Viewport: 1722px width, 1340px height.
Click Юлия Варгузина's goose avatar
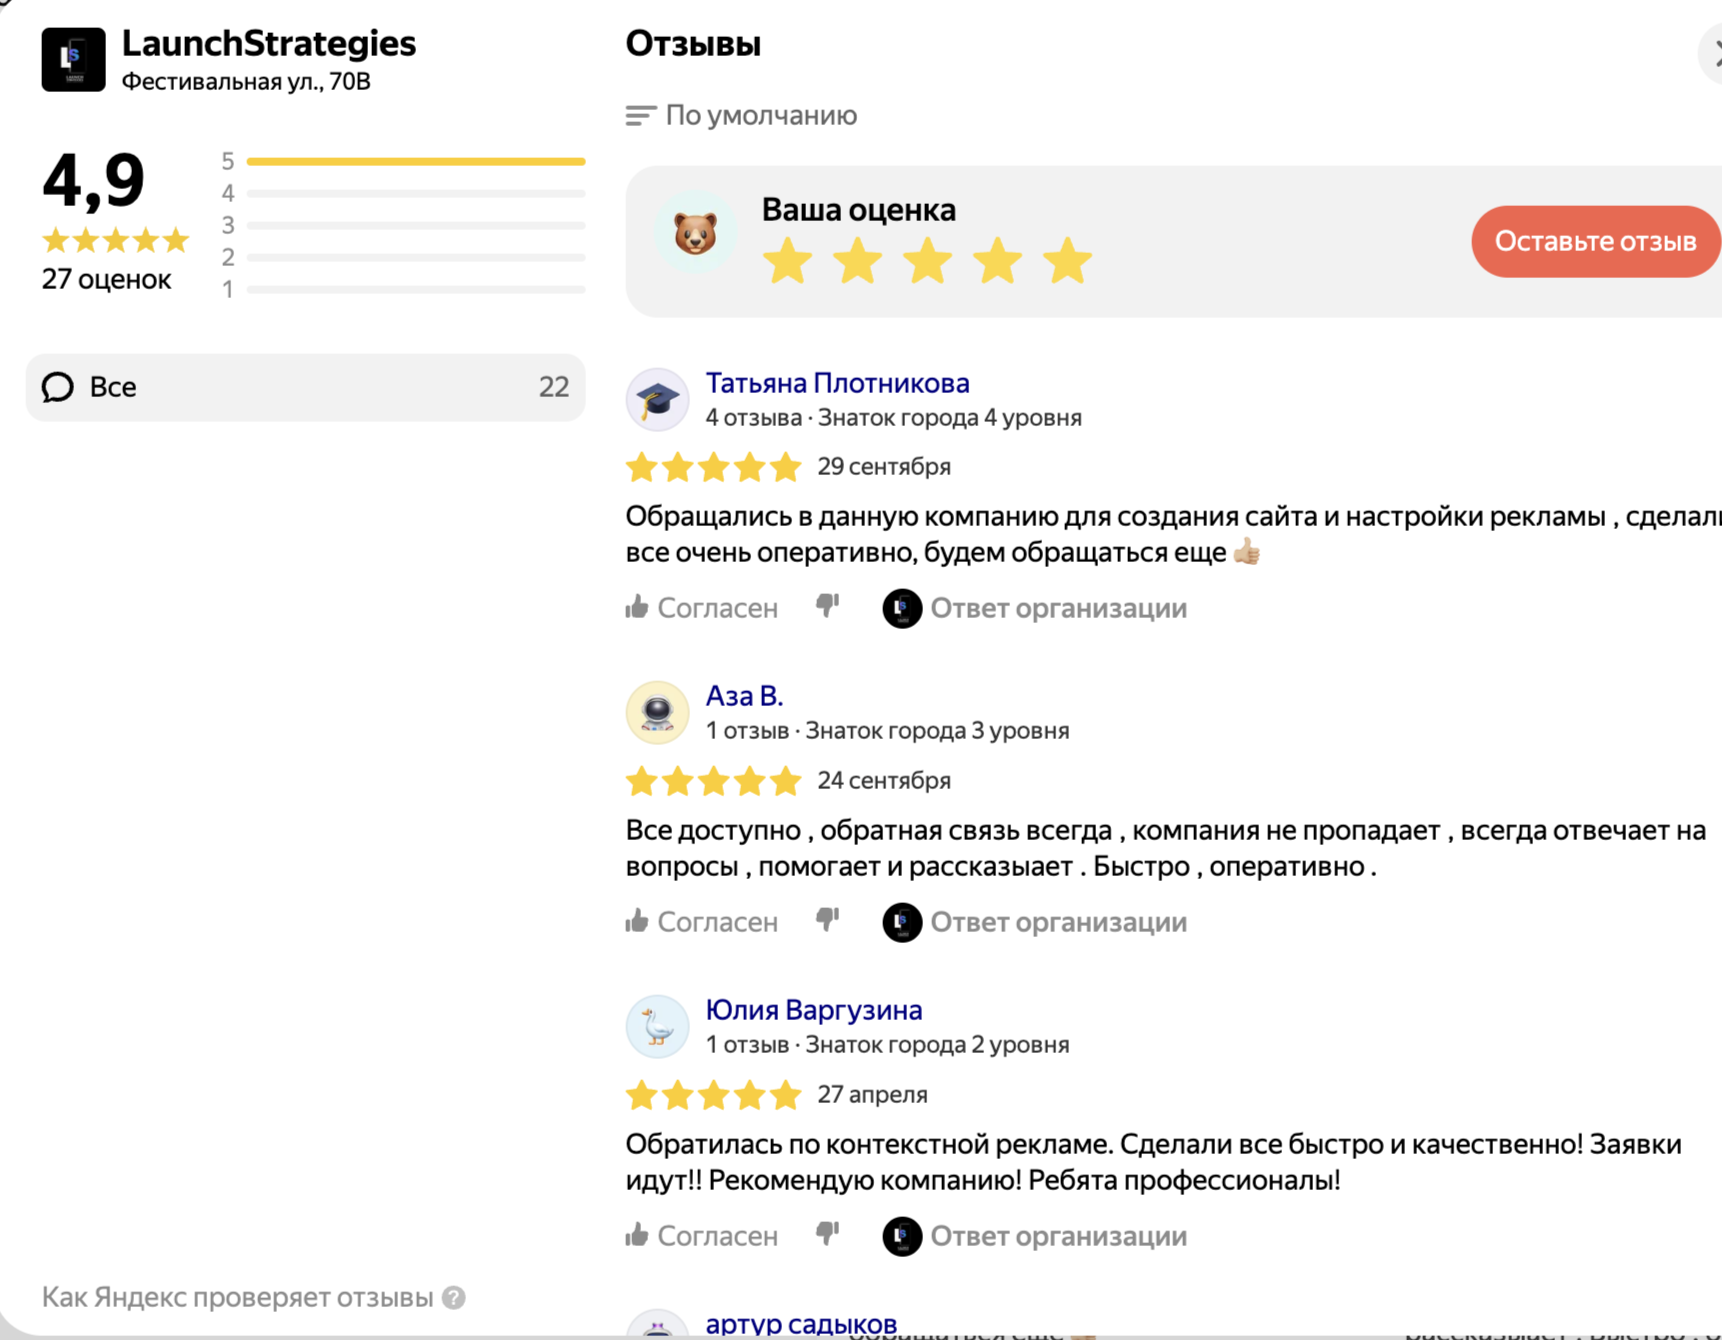point(657,1025)
